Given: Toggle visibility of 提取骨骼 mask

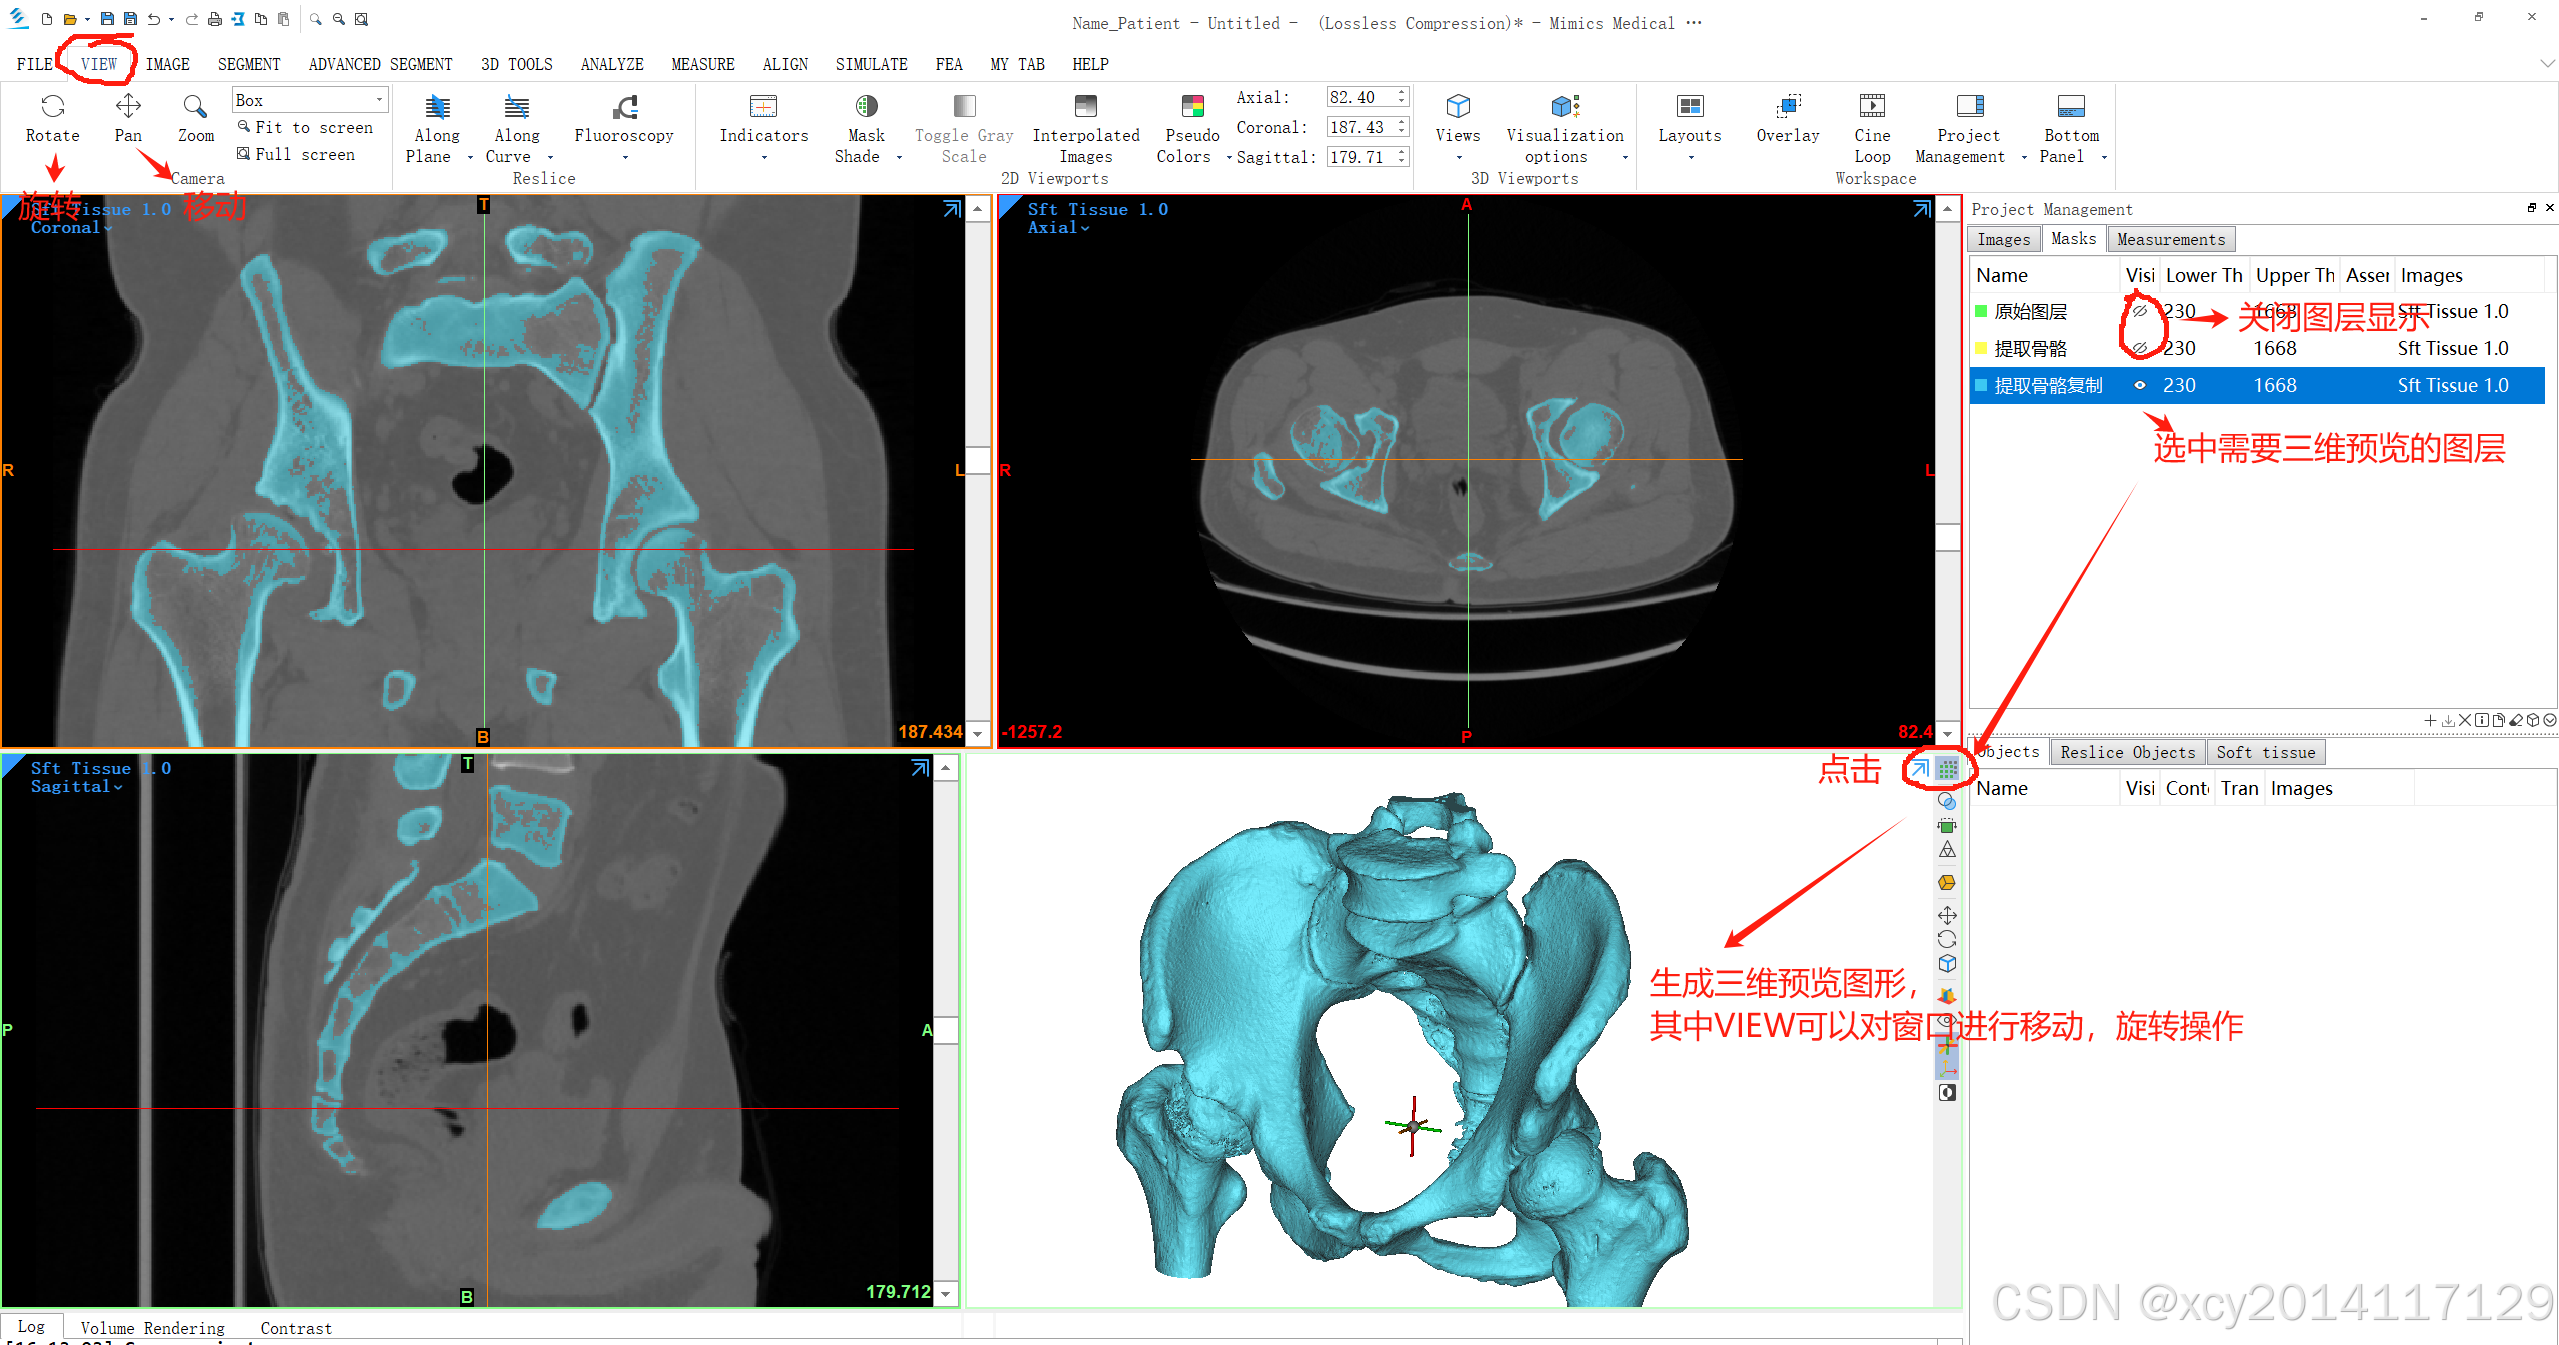Looking at the screenshot, I should [x=2139, y=348].
